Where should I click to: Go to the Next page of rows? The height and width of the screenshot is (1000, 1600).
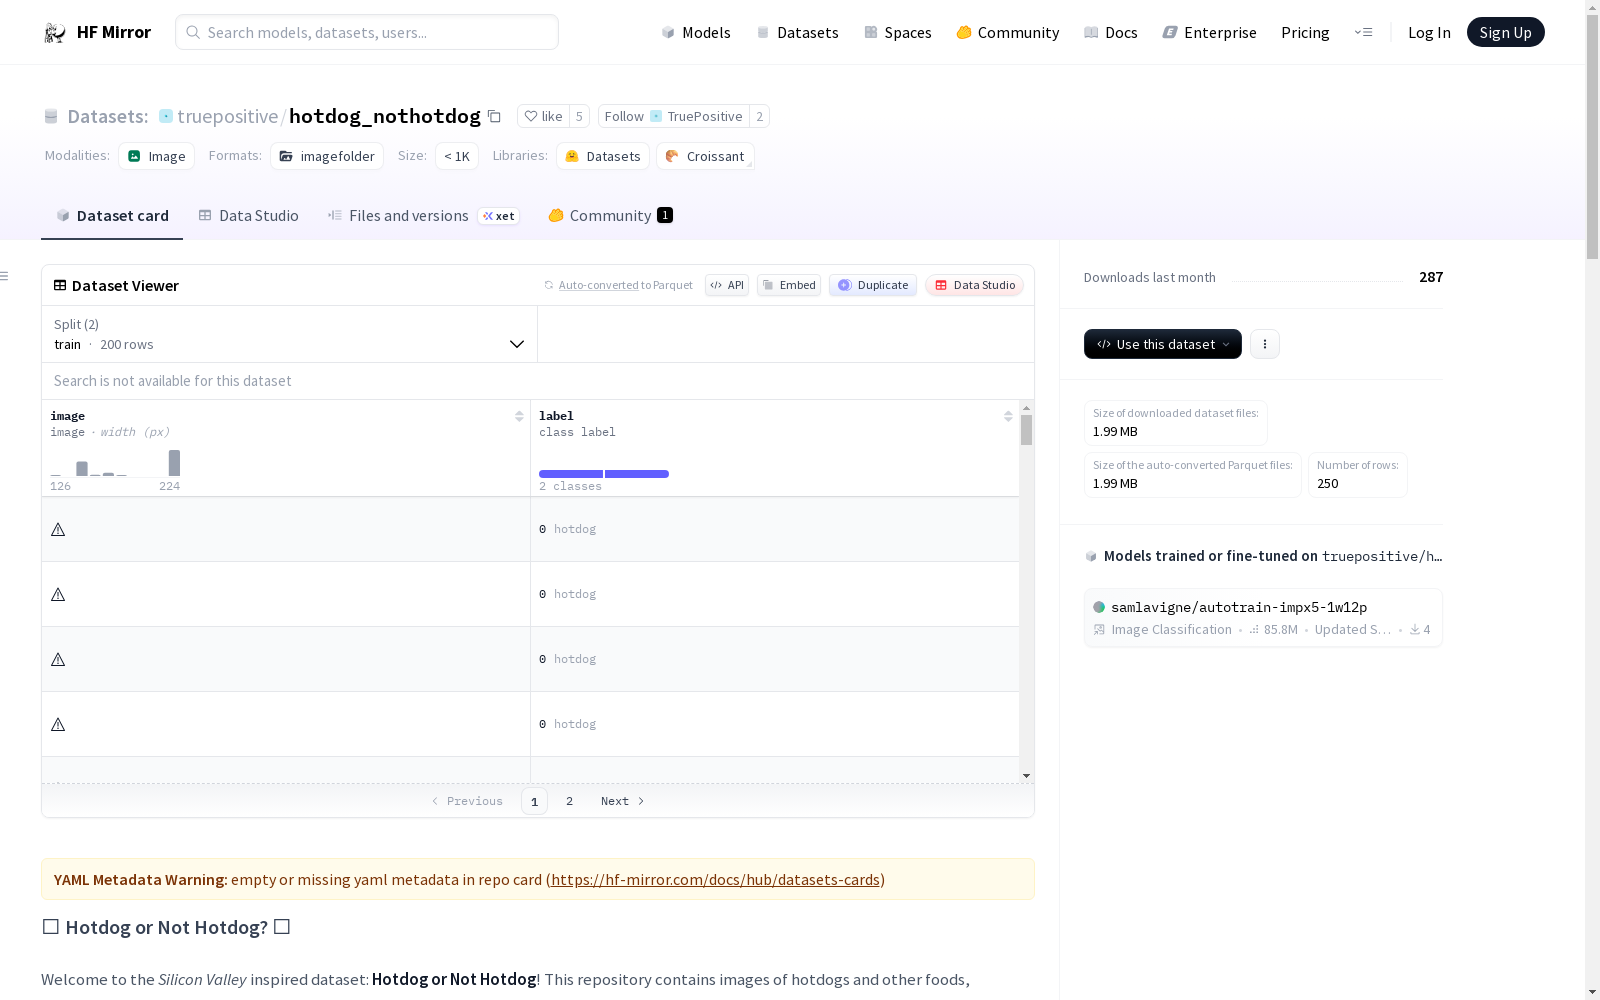622,801
